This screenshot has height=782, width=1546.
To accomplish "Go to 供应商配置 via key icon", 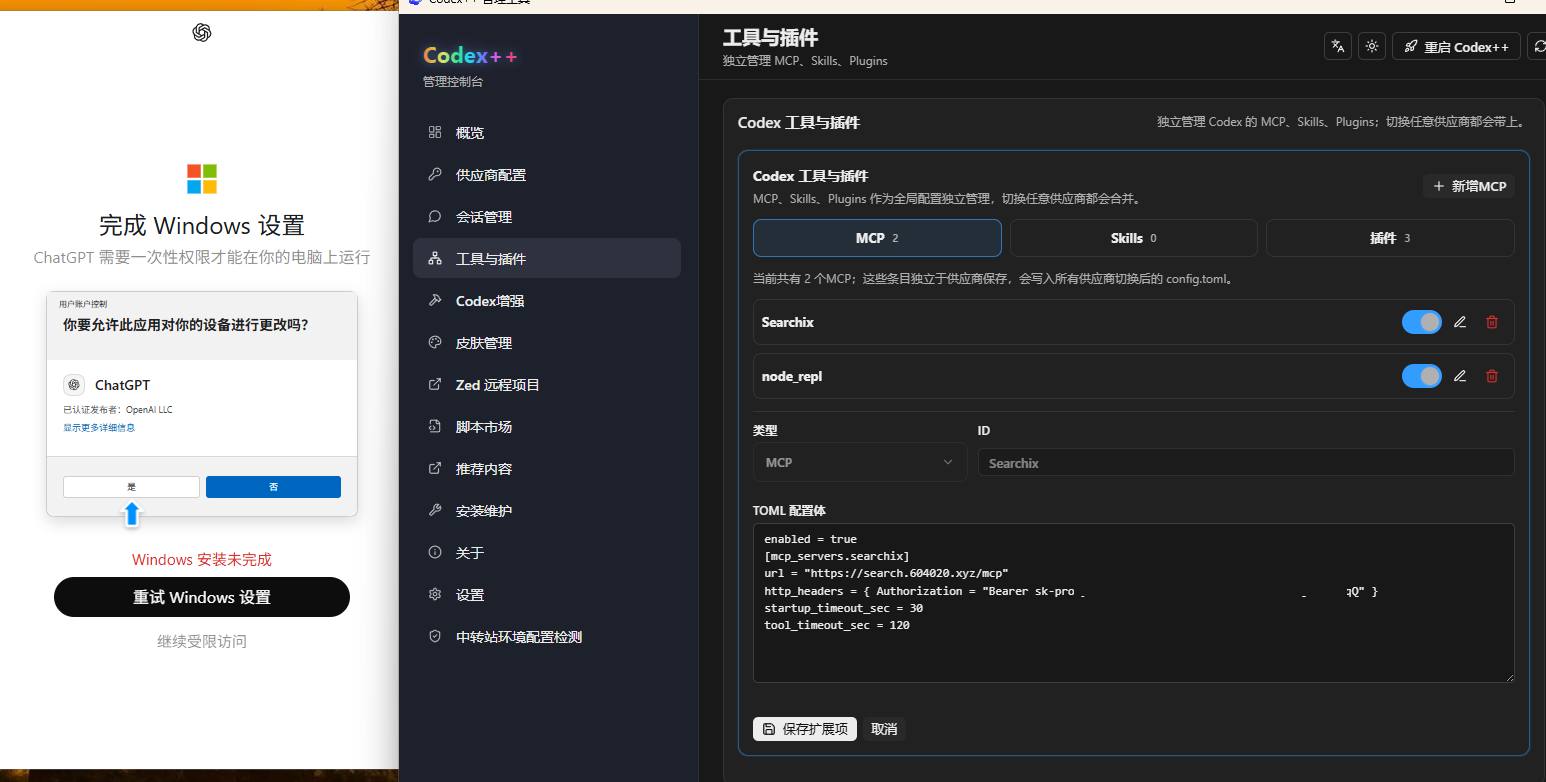I will tap(546, 175).
